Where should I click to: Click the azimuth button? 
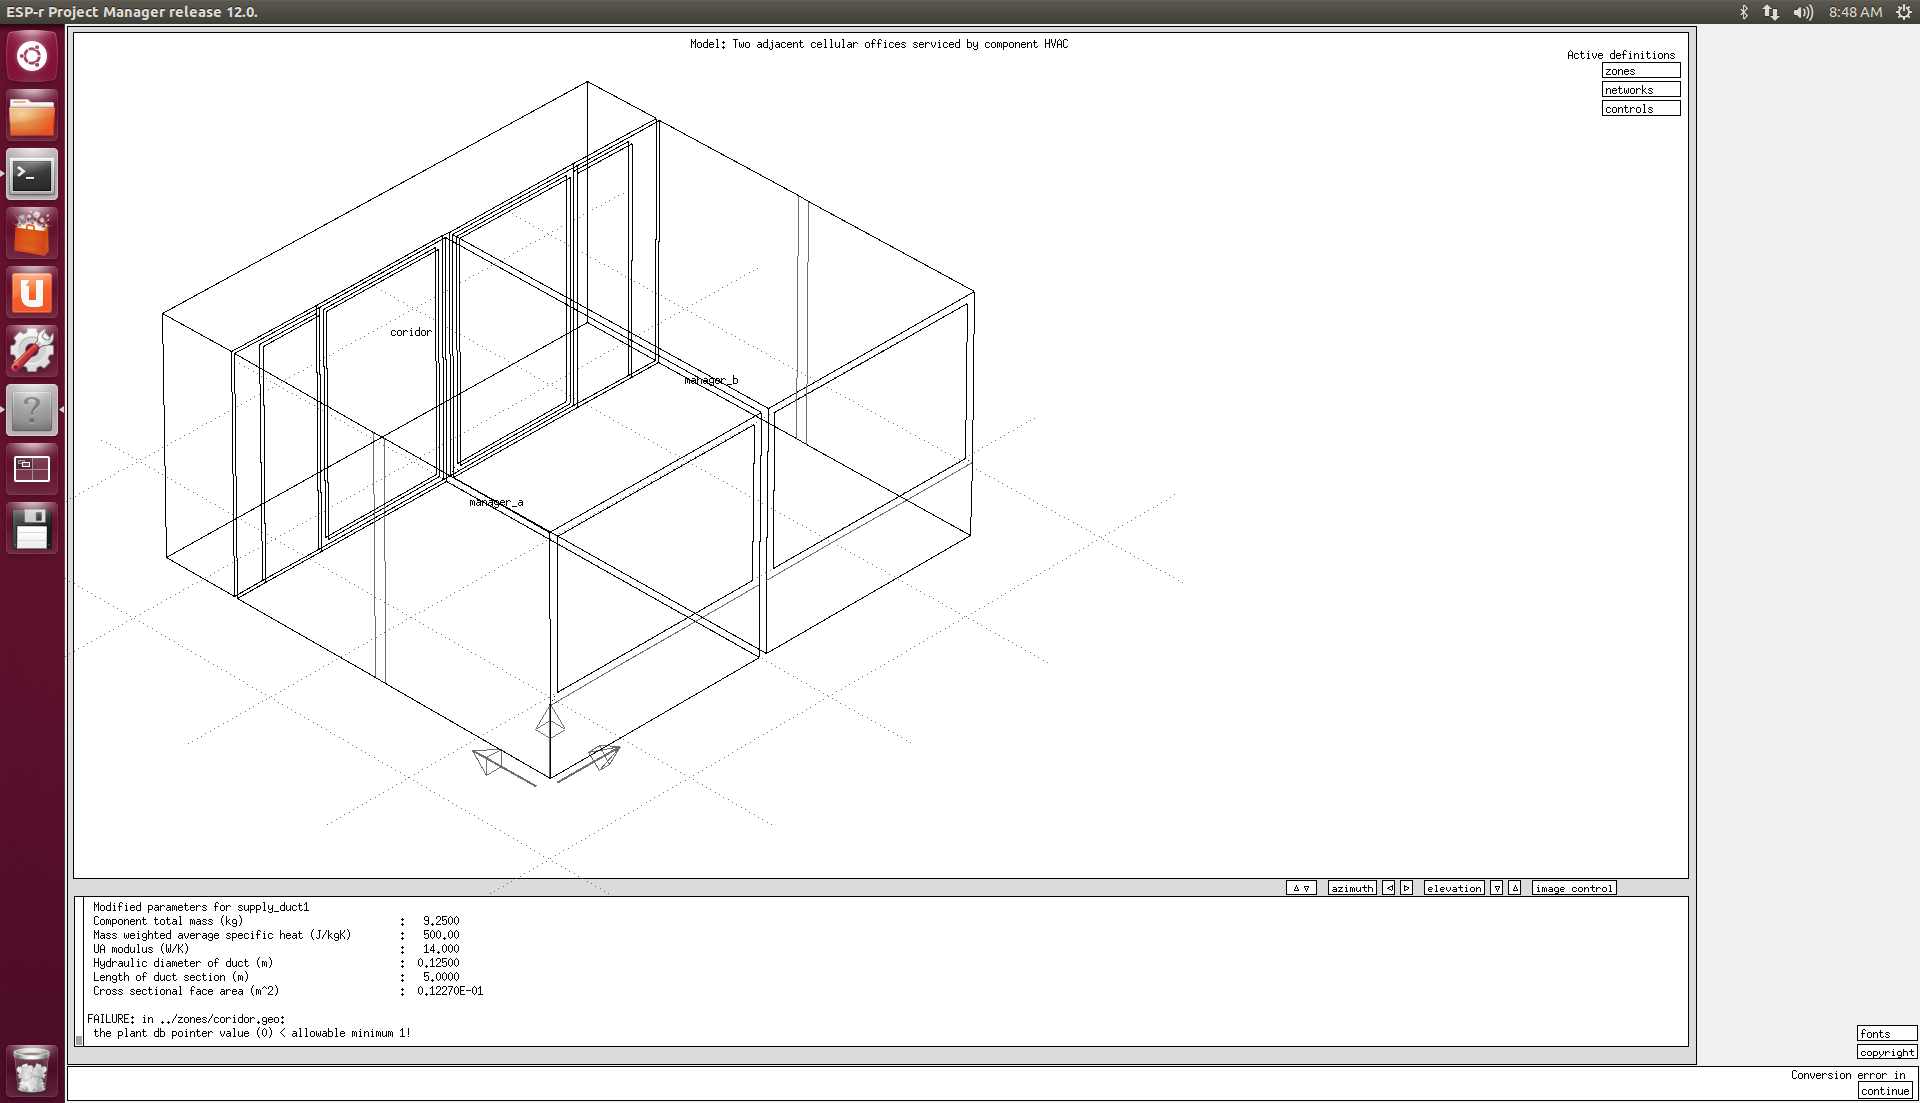(1352, 888)
